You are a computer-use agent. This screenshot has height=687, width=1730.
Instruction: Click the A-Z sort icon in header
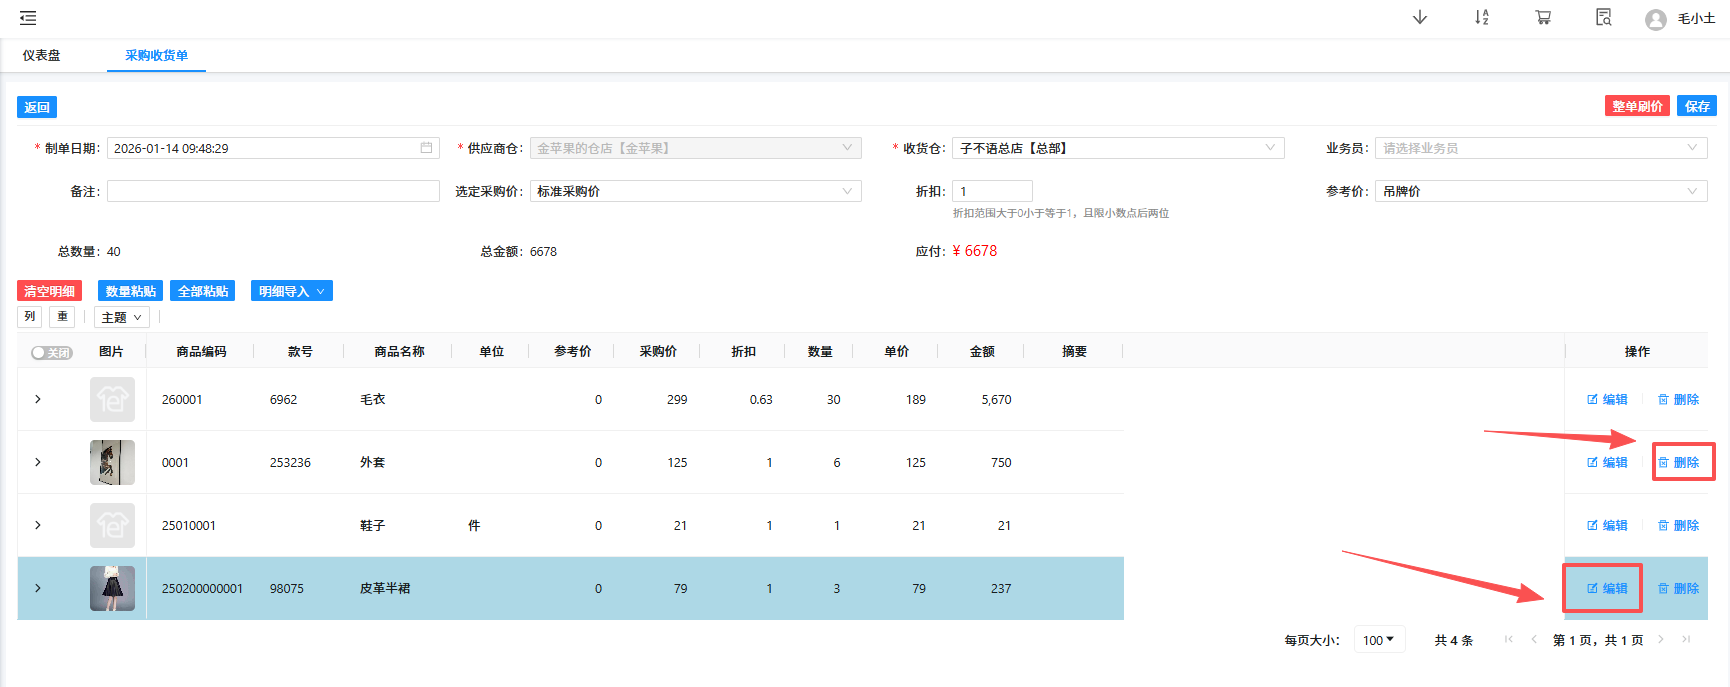point(1482,17)
